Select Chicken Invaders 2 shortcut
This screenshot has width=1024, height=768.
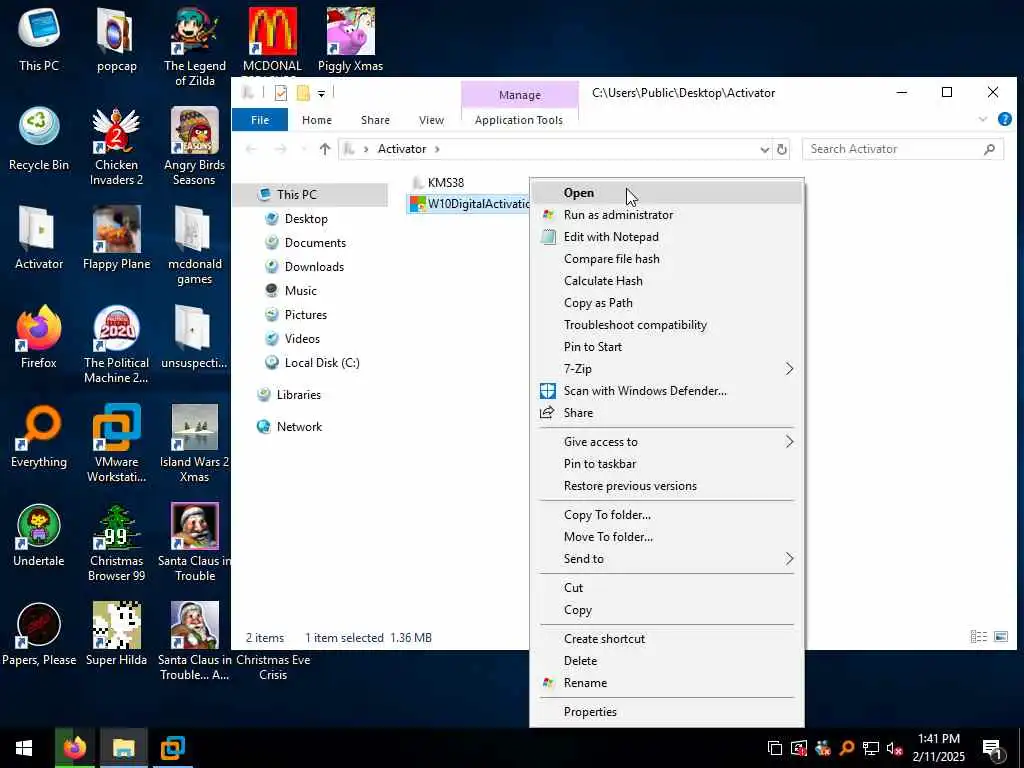click(116, 146)
